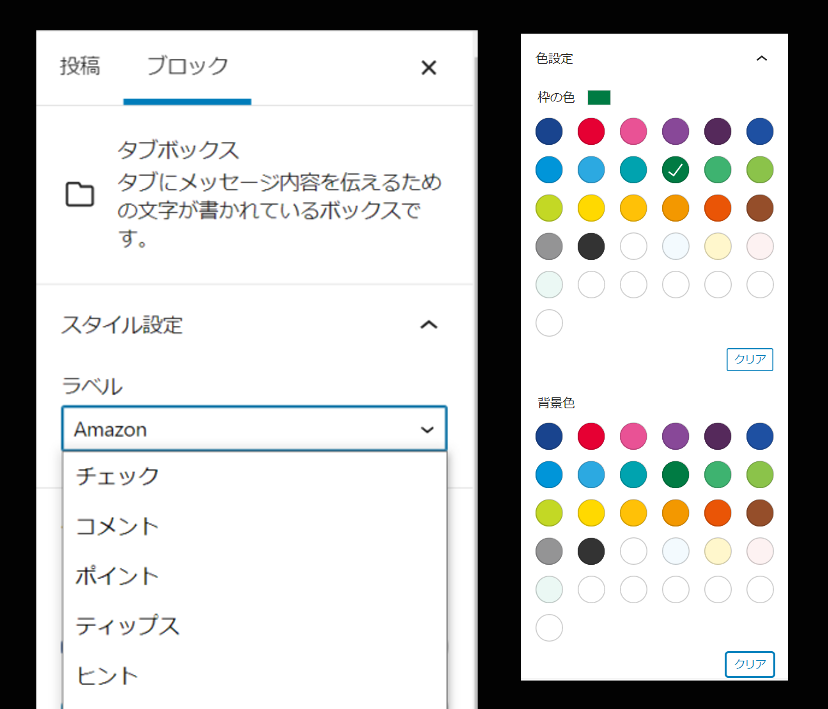Pick brown in 枠の色 palette

point(760,208)
